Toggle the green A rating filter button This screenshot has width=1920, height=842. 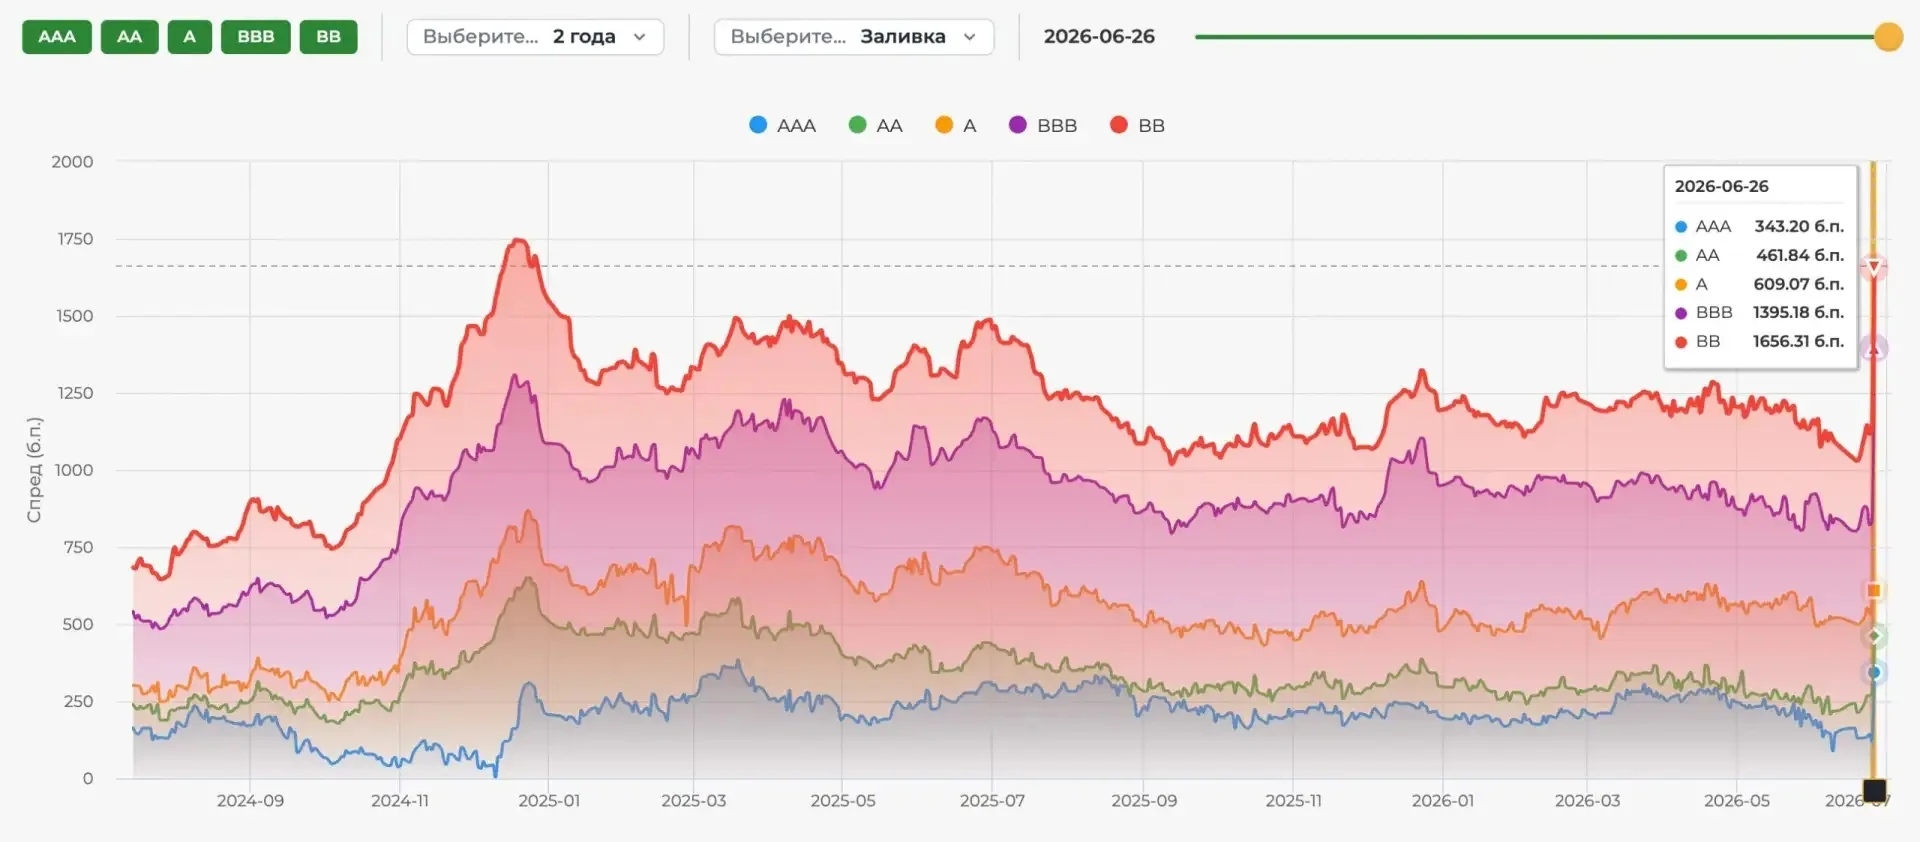click(x=189, y=37)
